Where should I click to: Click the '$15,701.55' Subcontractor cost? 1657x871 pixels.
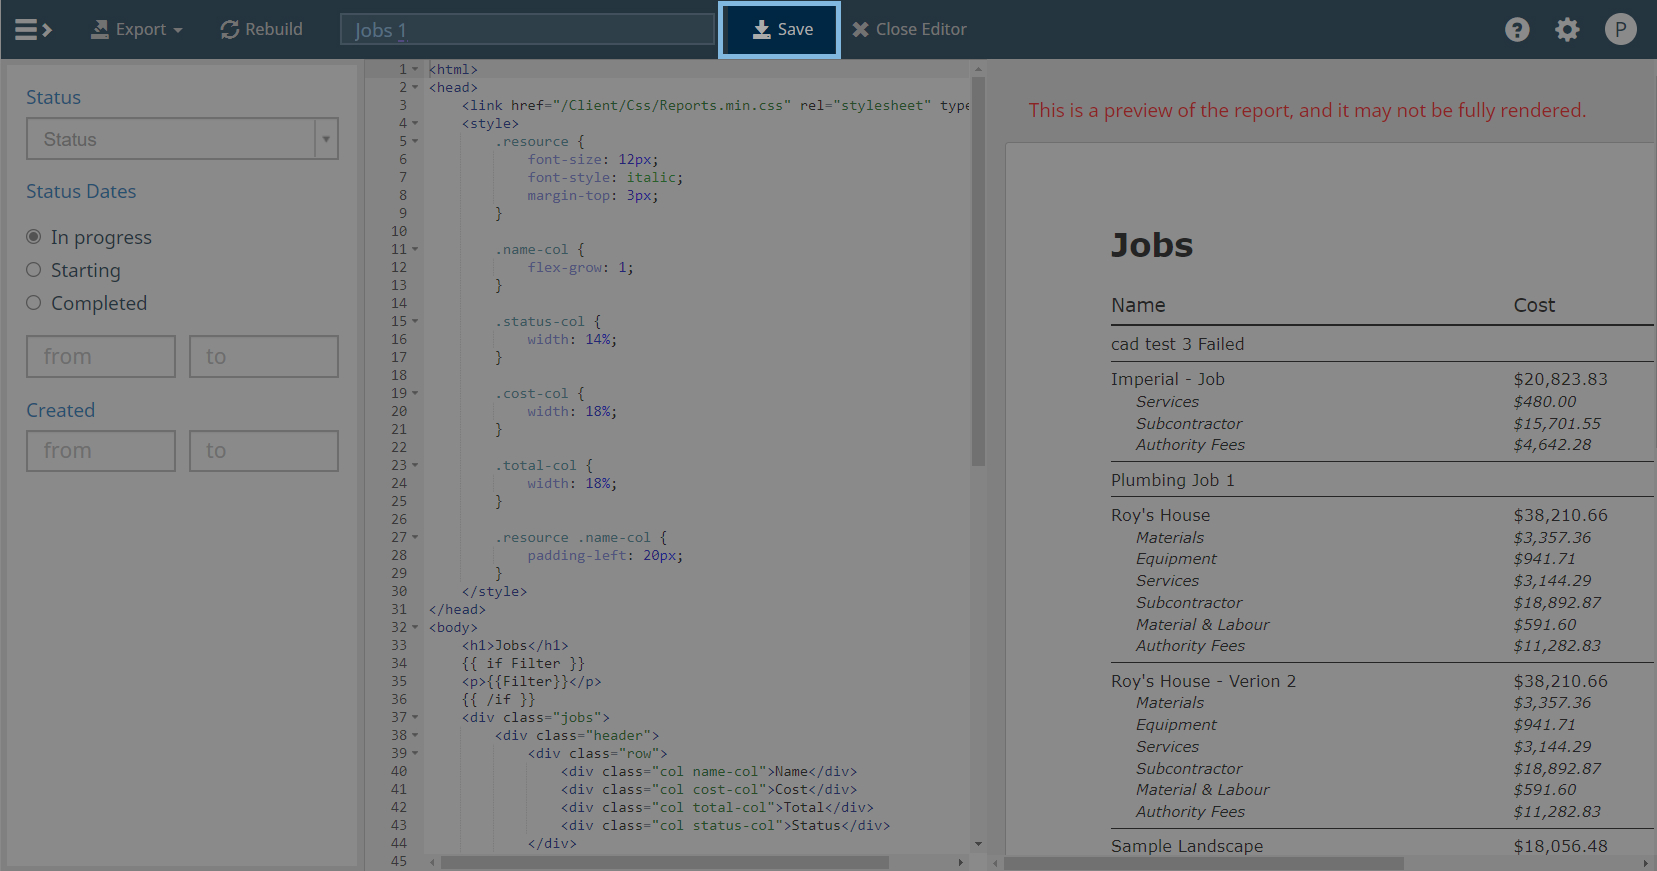1556,424
